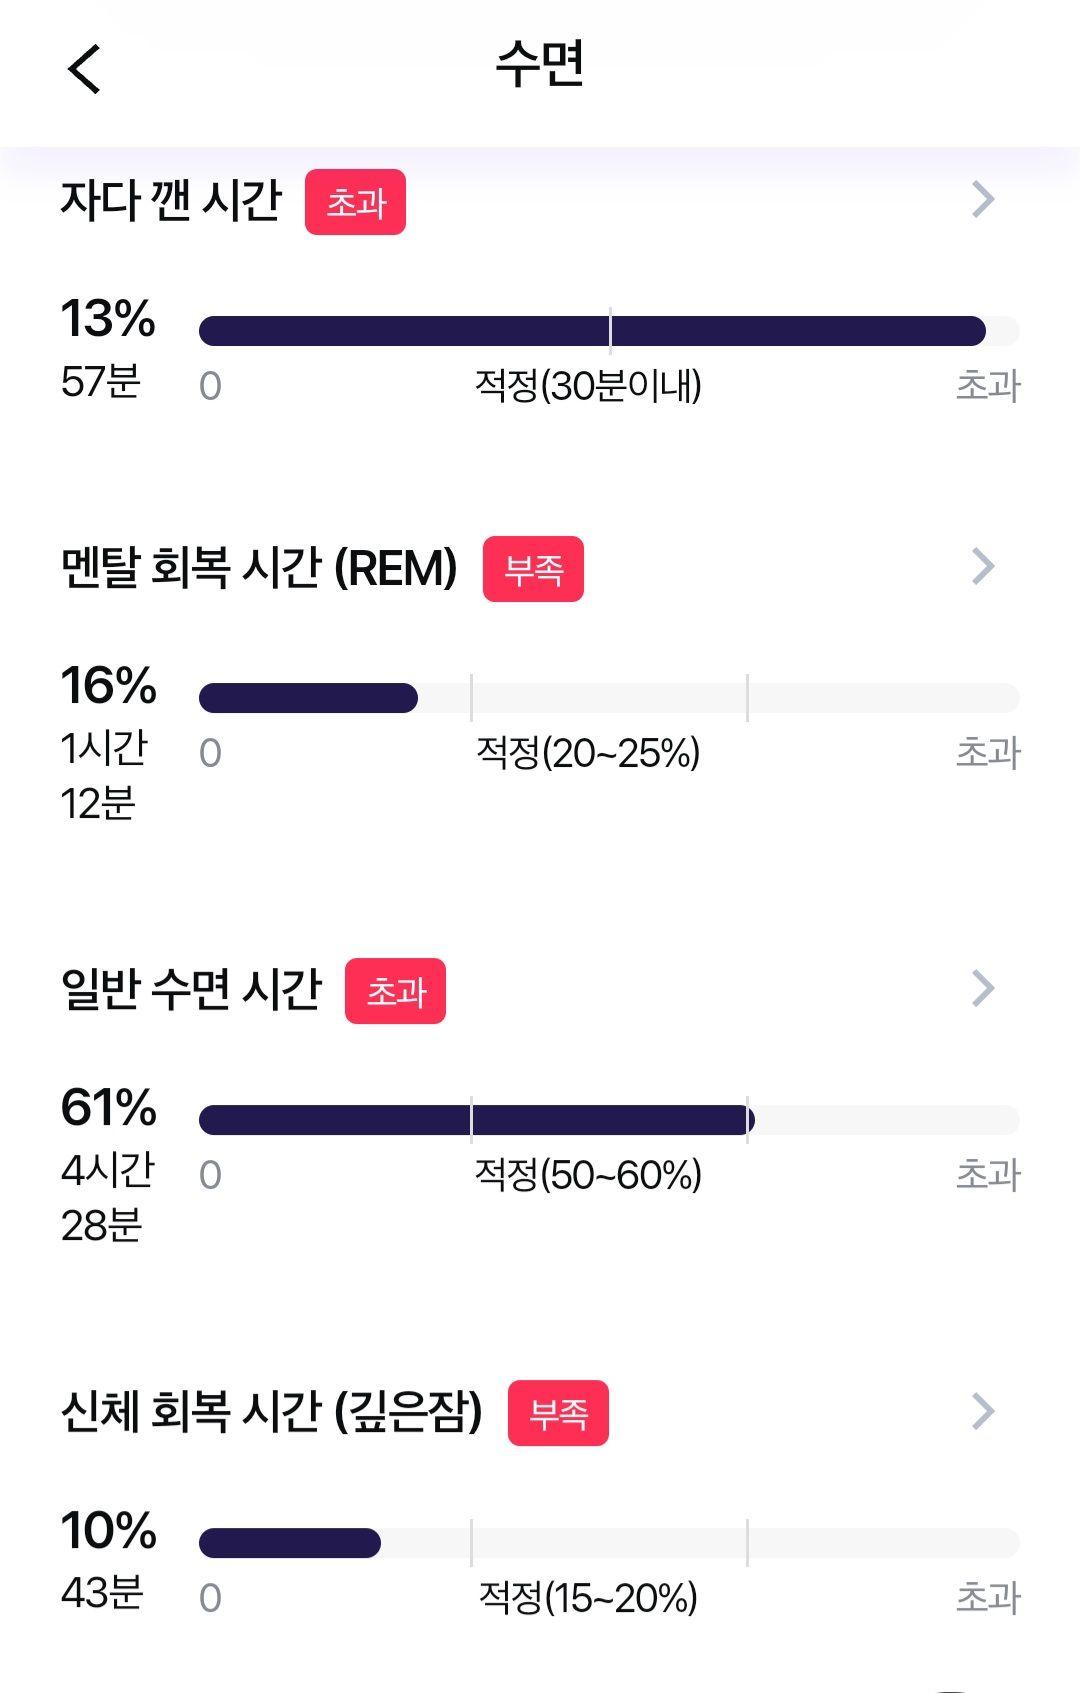Select the 신체 회복 시간 (깊은잠) heading

pos(271,1412)
